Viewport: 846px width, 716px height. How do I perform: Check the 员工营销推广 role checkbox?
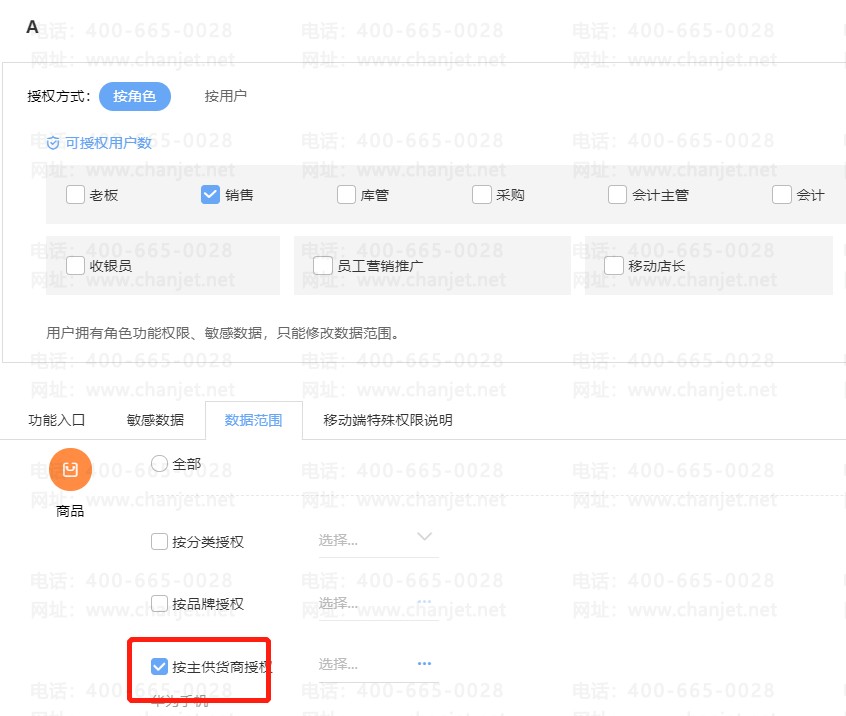tap(323, 265)
